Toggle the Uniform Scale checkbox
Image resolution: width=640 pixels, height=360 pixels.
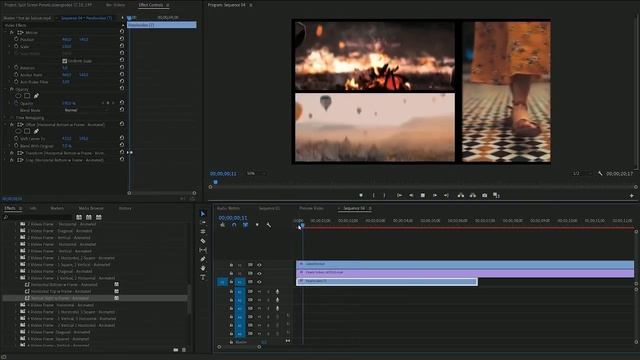tap(64, 61)
